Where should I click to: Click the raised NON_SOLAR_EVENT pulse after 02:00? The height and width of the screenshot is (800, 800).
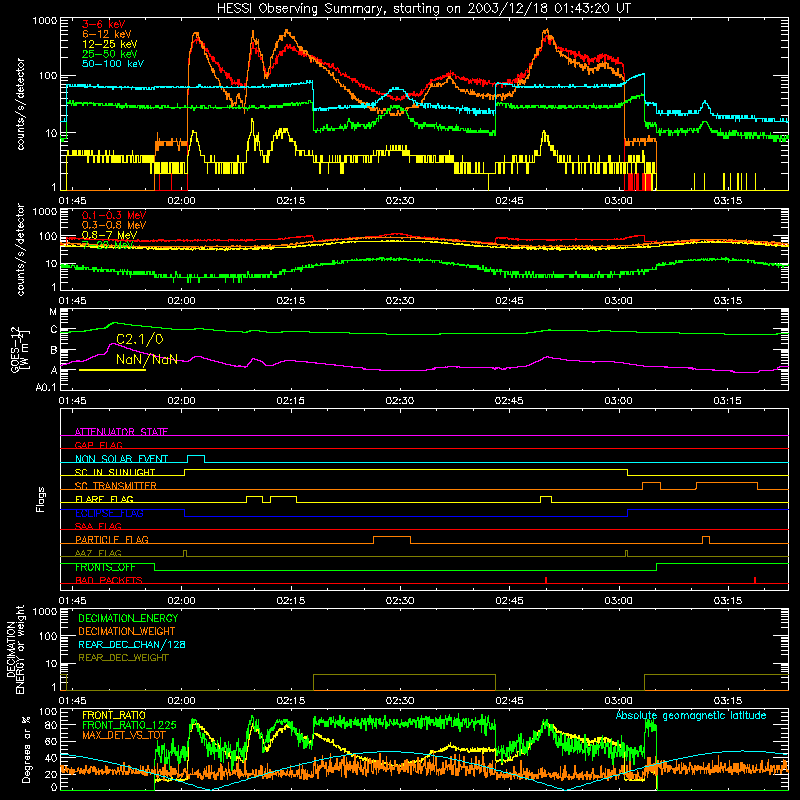click(x=196, y=458)
